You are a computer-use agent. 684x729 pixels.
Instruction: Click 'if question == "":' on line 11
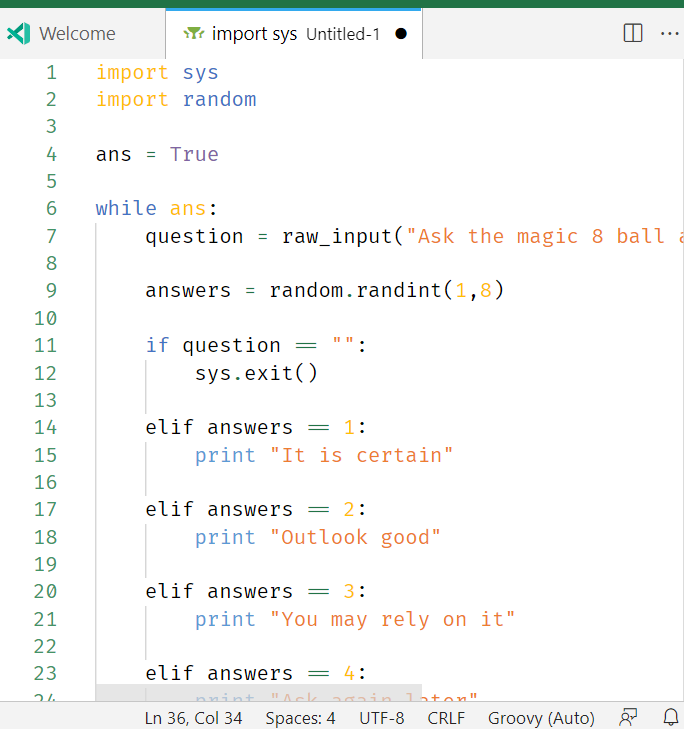[256, 345]
